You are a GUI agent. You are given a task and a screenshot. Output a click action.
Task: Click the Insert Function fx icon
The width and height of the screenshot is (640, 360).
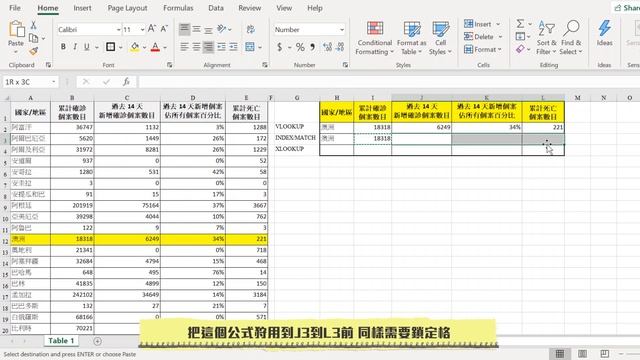tap(126, 82)
